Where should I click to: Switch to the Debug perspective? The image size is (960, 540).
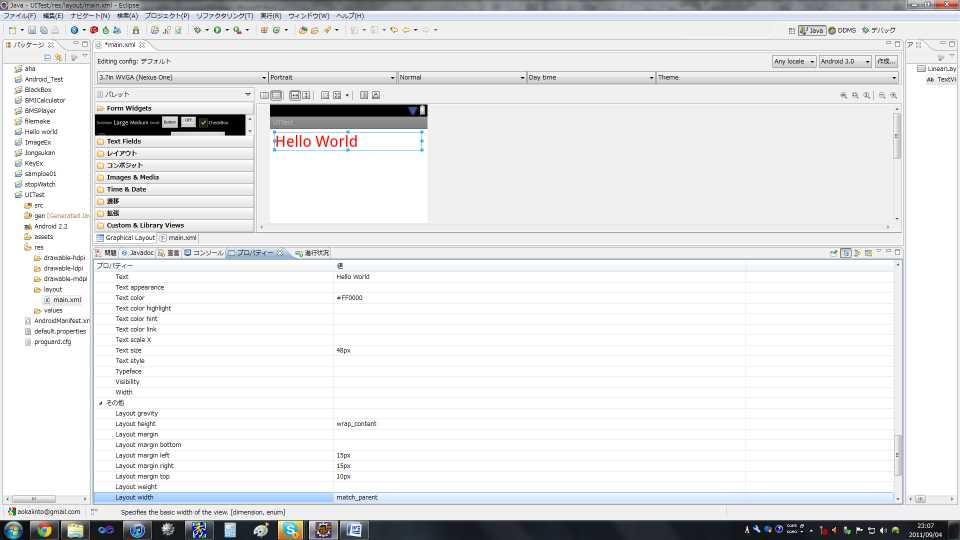click(x=879, y=31)
